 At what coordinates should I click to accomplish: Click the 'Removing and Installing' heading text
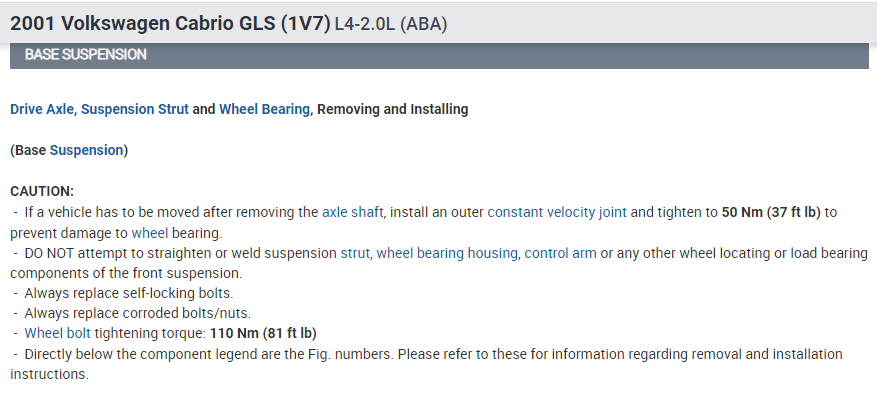[x=392, y=109]
